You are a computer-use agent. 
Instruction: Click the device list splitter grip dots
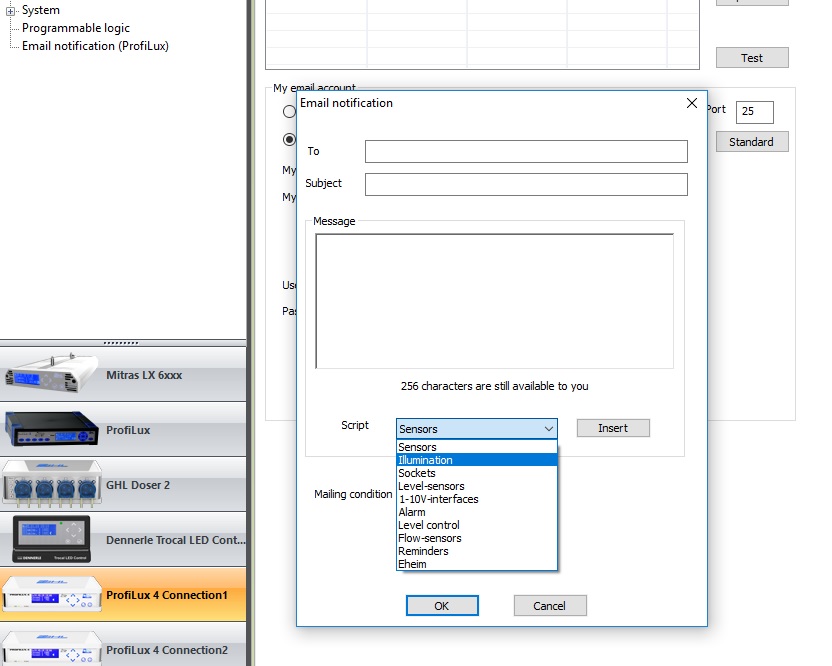121,343
